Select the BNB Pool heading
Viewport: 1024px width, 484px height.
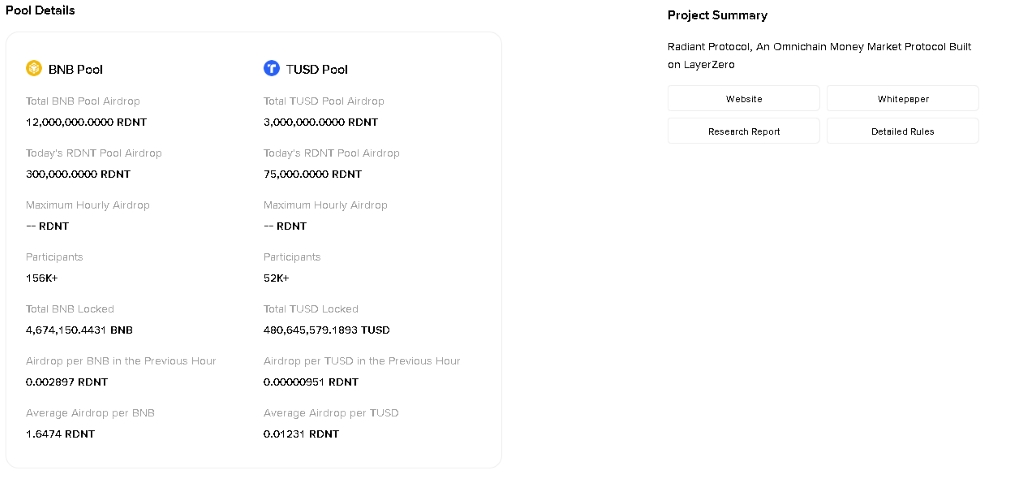point(75,69)
